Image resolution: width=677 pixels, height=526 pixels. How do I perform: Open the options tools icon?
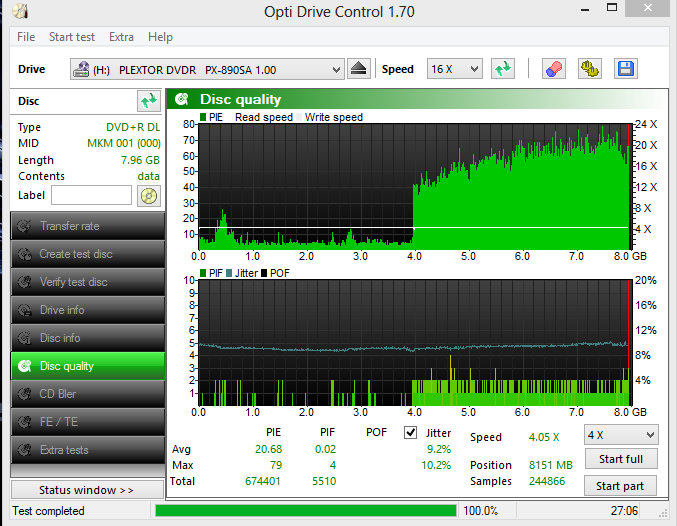click(x=590, y=70)
